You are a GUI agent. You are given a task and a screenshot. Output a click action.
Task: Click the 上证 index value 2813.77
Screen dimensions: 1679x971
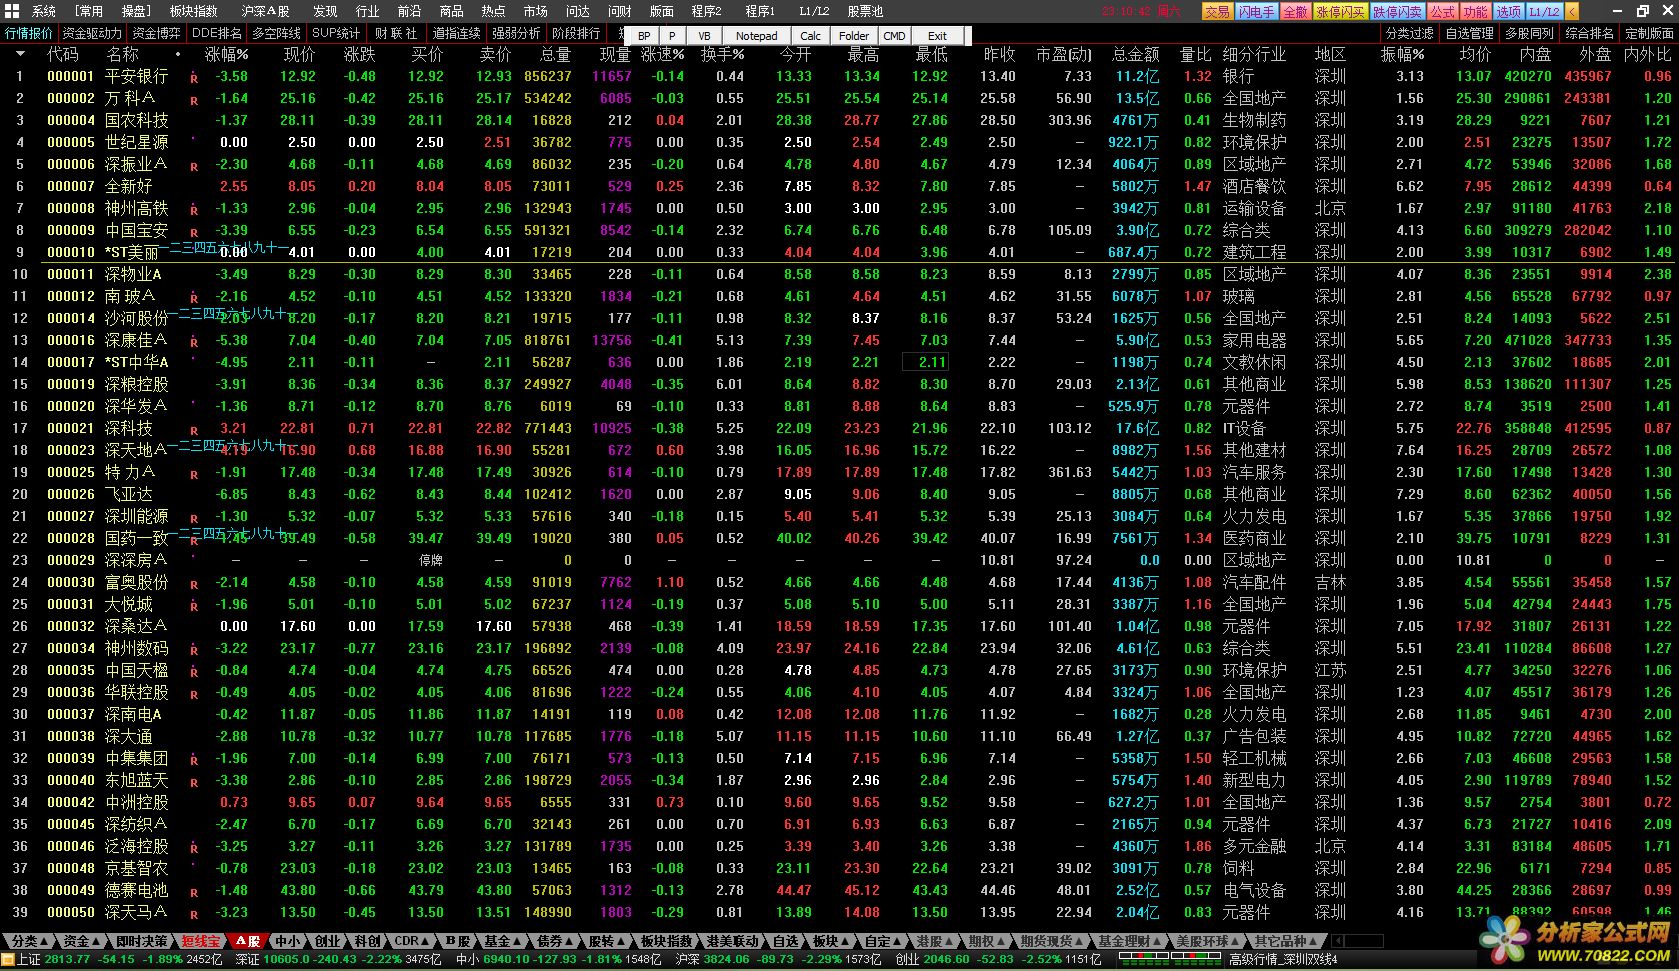[x=67, y=960]
